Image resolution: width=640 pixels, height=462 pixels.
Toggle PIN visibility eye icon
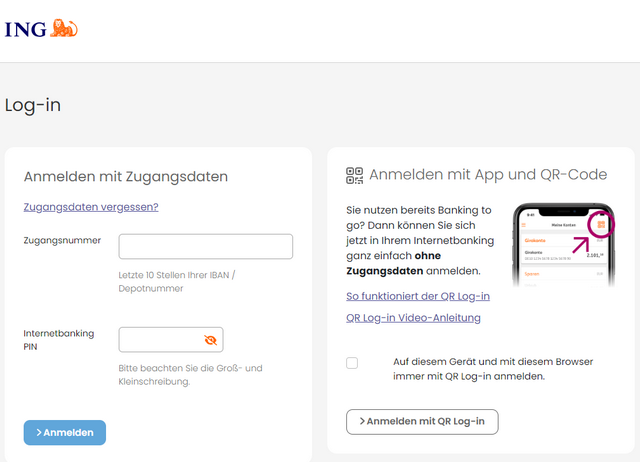coord(211,340)
